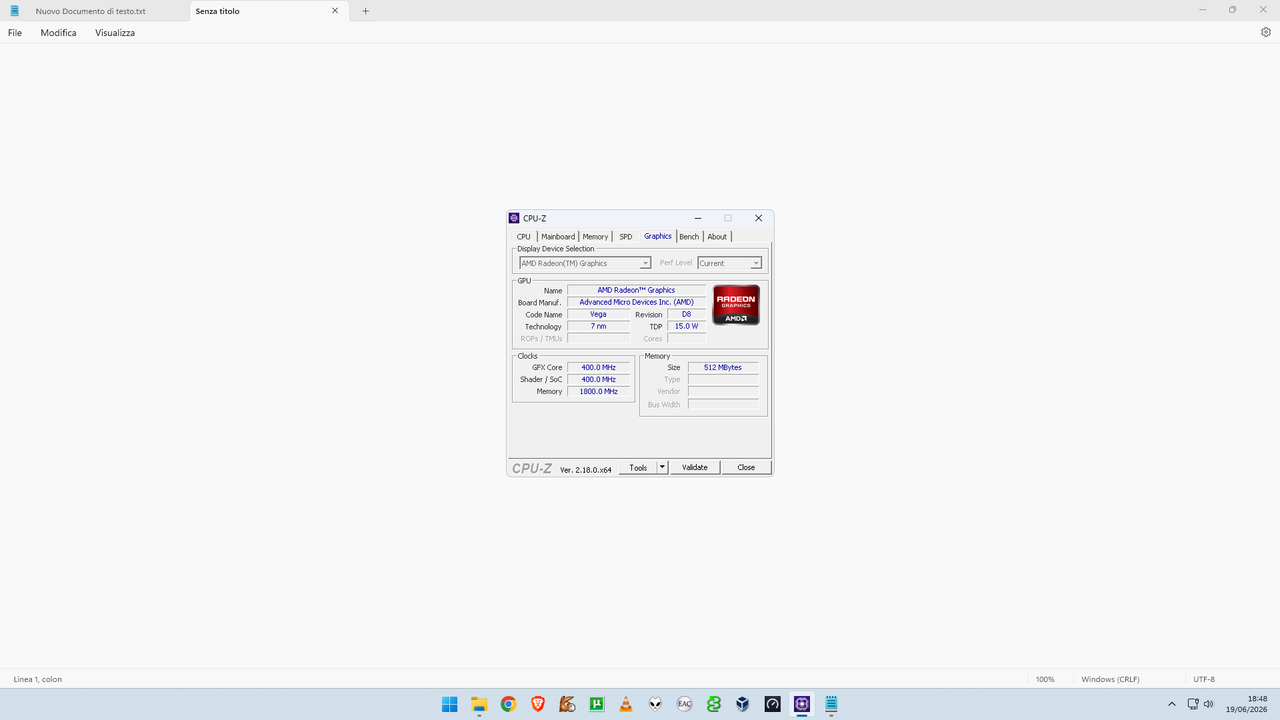Viewport: 1280px width, 720px height.
Task: Switch to Notepad taskbar icon
Action: click(831, 704)
